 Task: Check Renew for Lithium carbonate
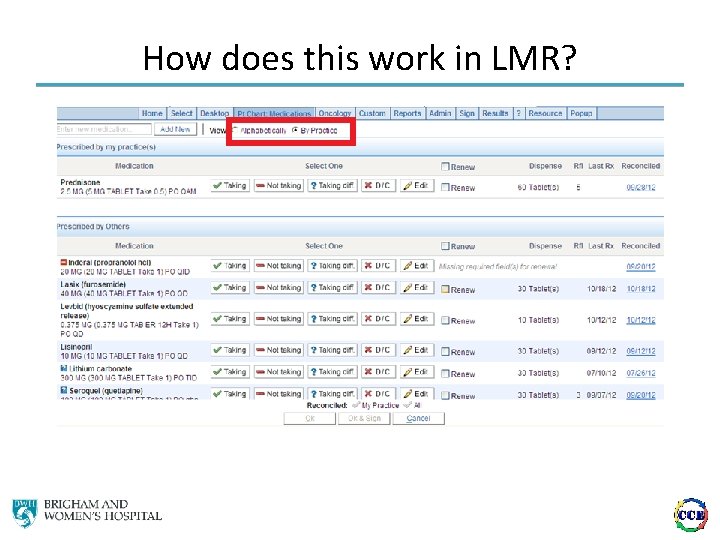(445, 373)
